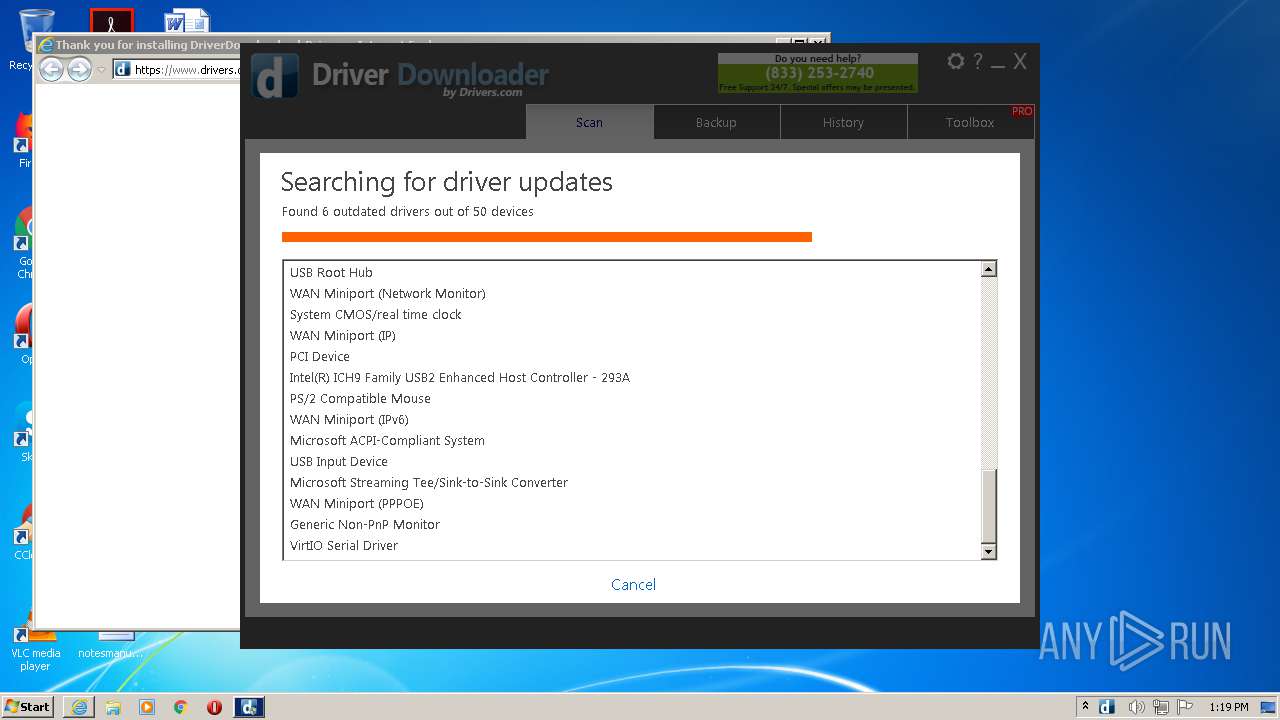Open the help question mark icon
The width and height of the screenshot is (1280, 720).
[978, 62]
